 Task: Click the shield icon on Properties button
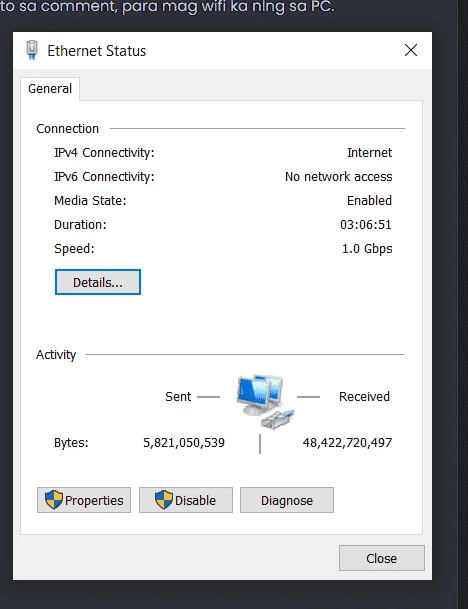(x=54, y=500)
